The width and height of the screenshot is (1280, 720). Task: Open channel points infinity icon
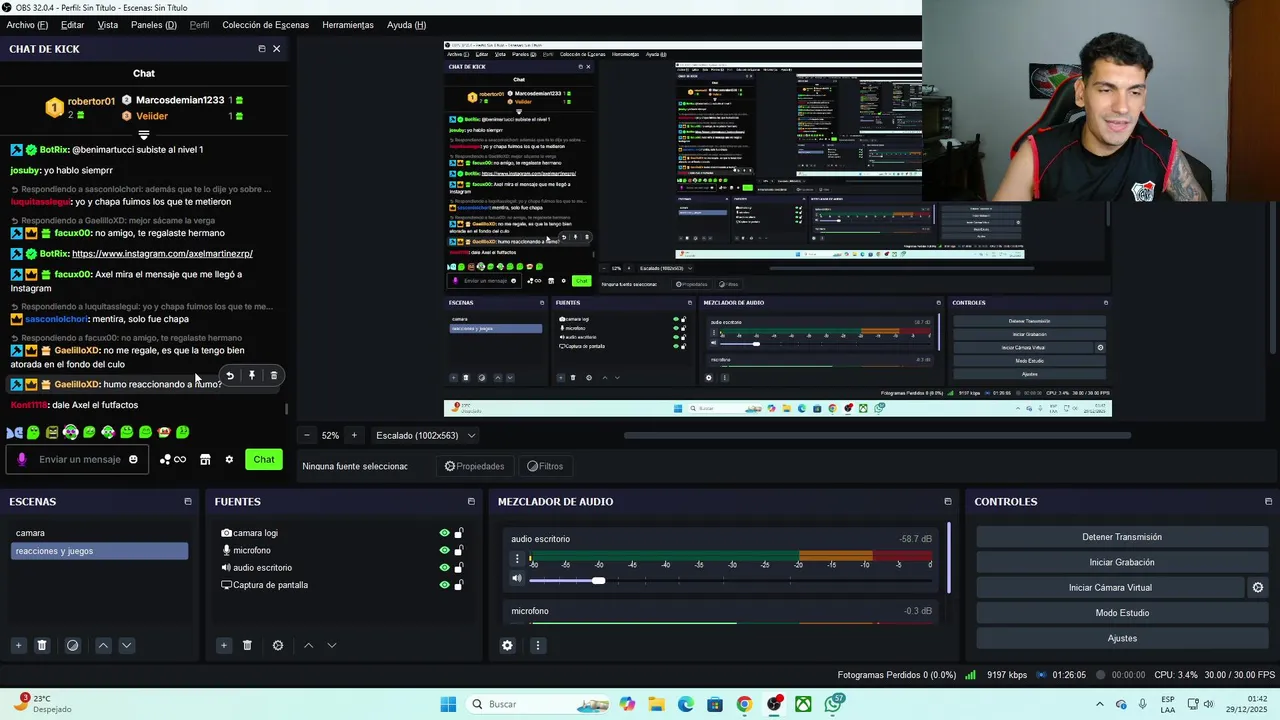180,460
